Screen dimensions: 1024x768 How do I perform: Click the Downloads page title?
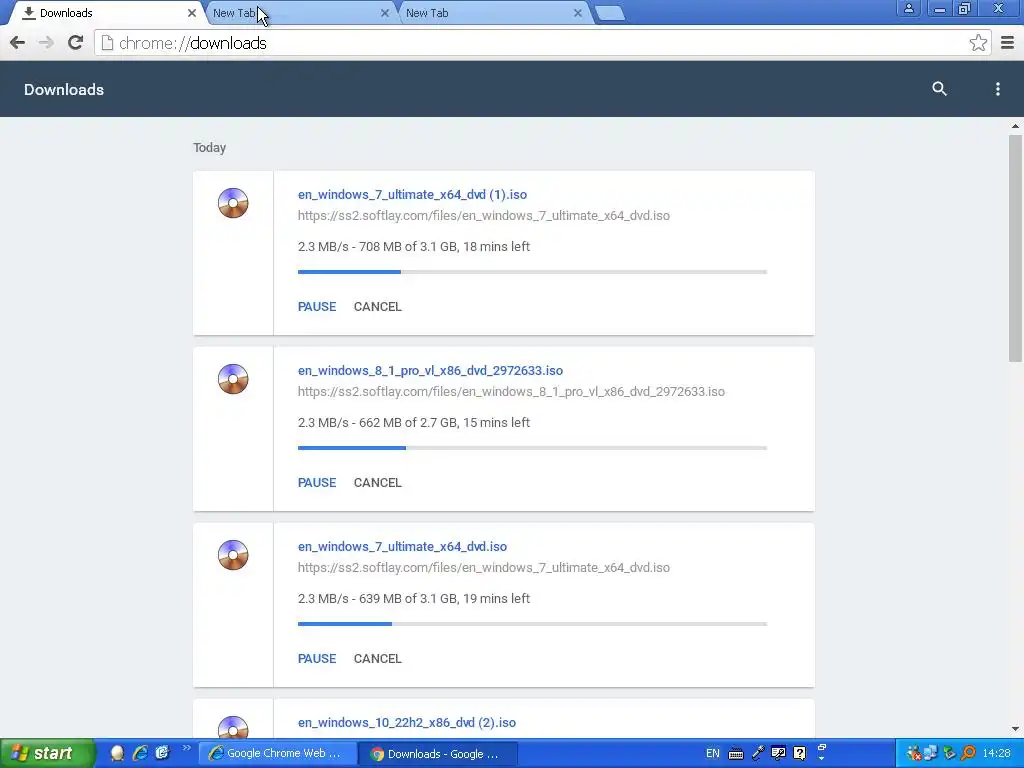tap(64, 89)
